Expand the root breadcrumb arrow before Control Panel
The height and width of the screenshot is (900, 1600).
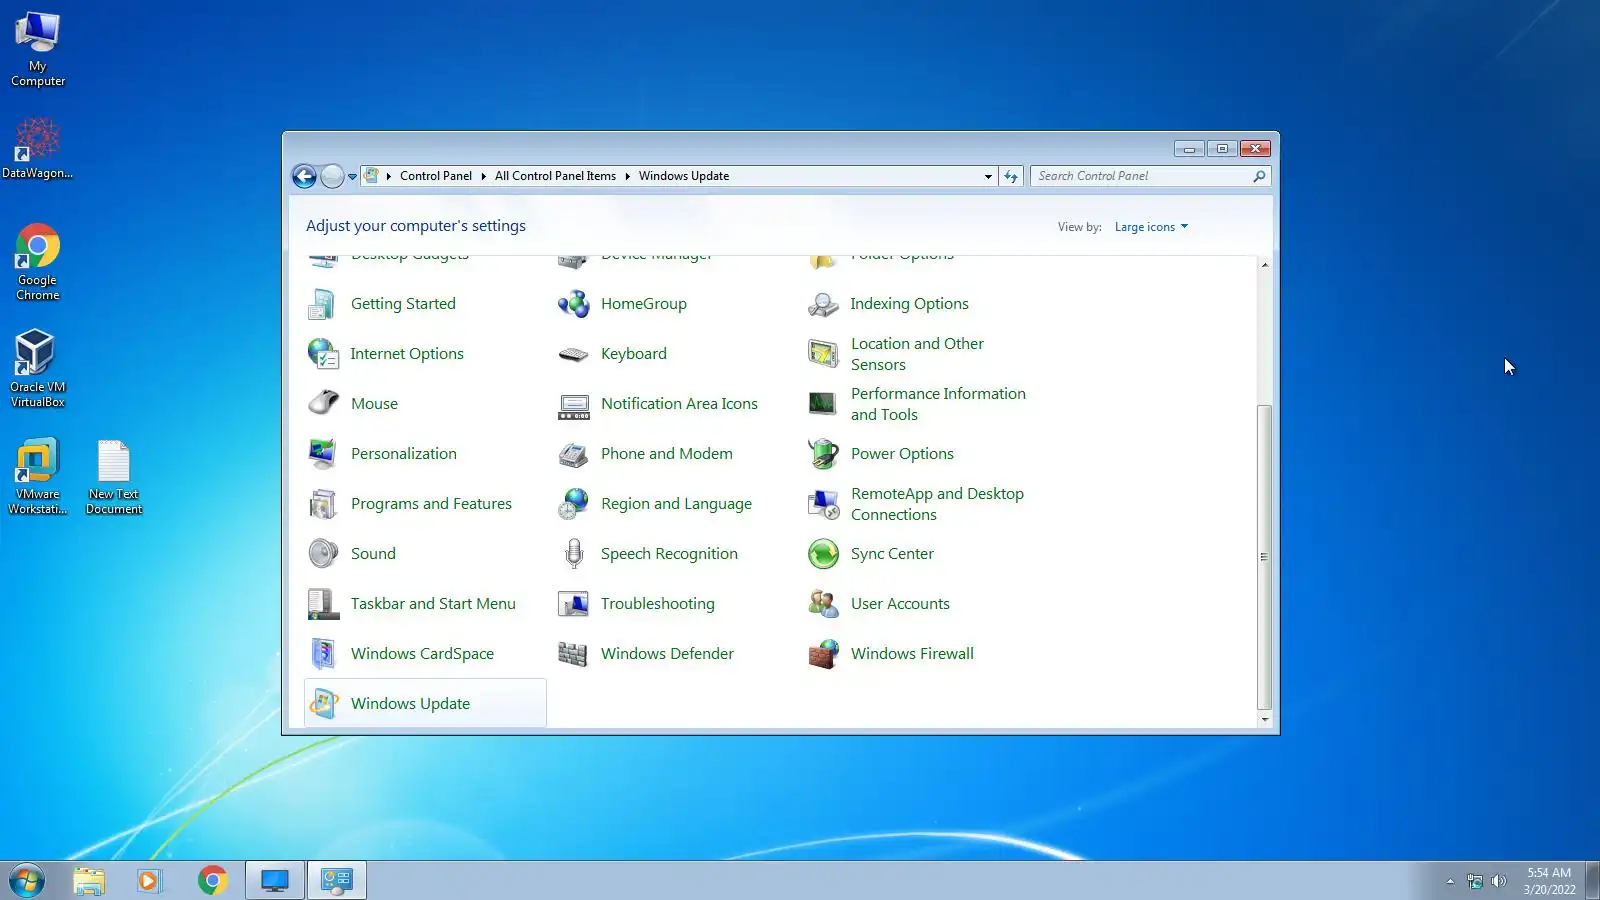[389, 176]
